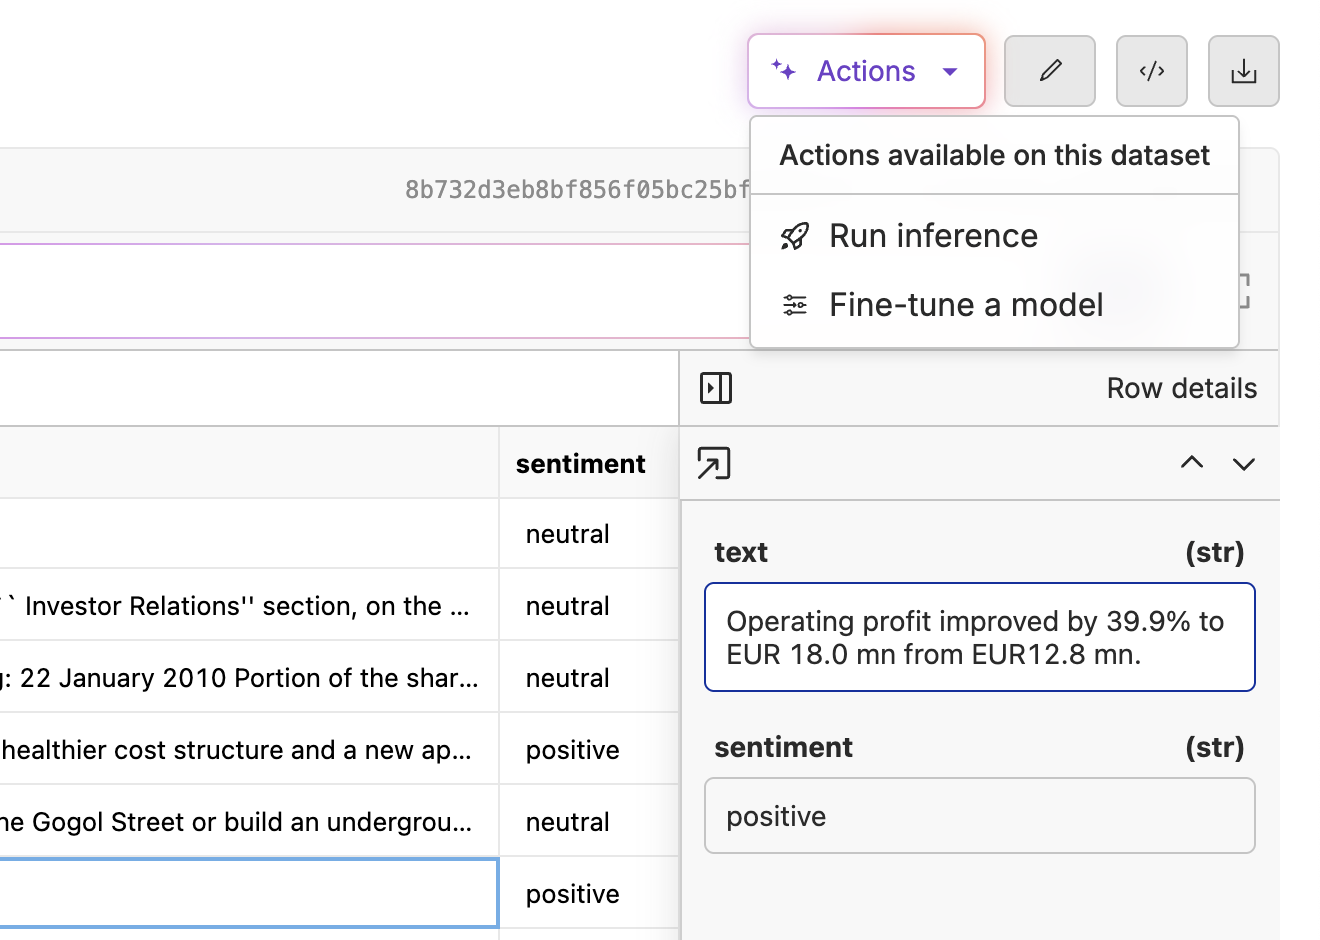Select Run inference from Actions menu

pos(933,236)
